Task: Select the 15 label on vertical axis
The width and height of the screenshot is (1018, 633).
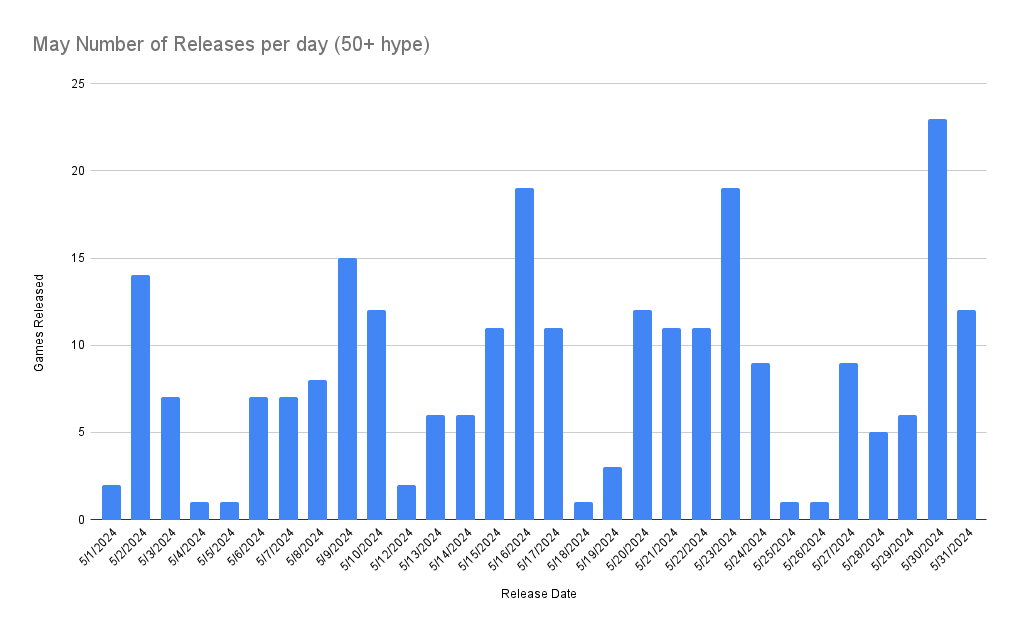Action: pos(77,258)
